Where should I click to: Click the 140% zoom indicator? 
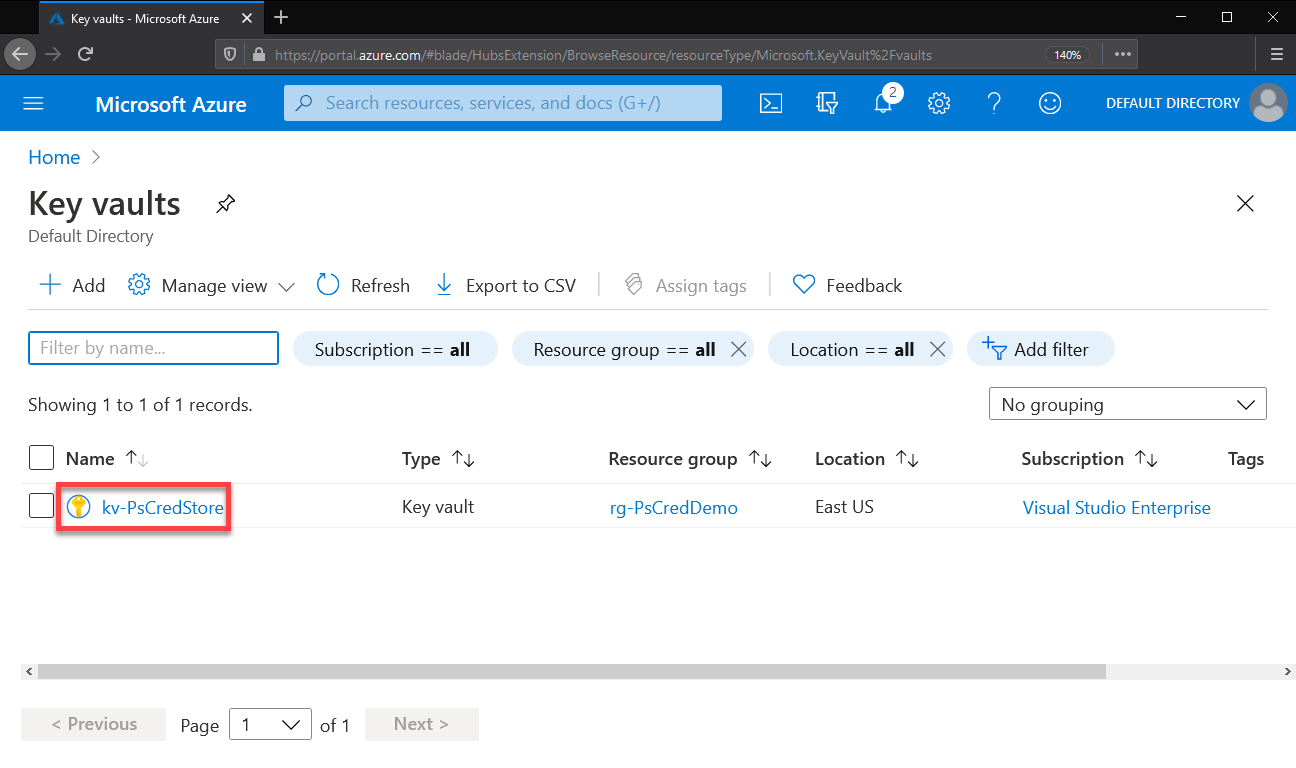point(1067,55)
